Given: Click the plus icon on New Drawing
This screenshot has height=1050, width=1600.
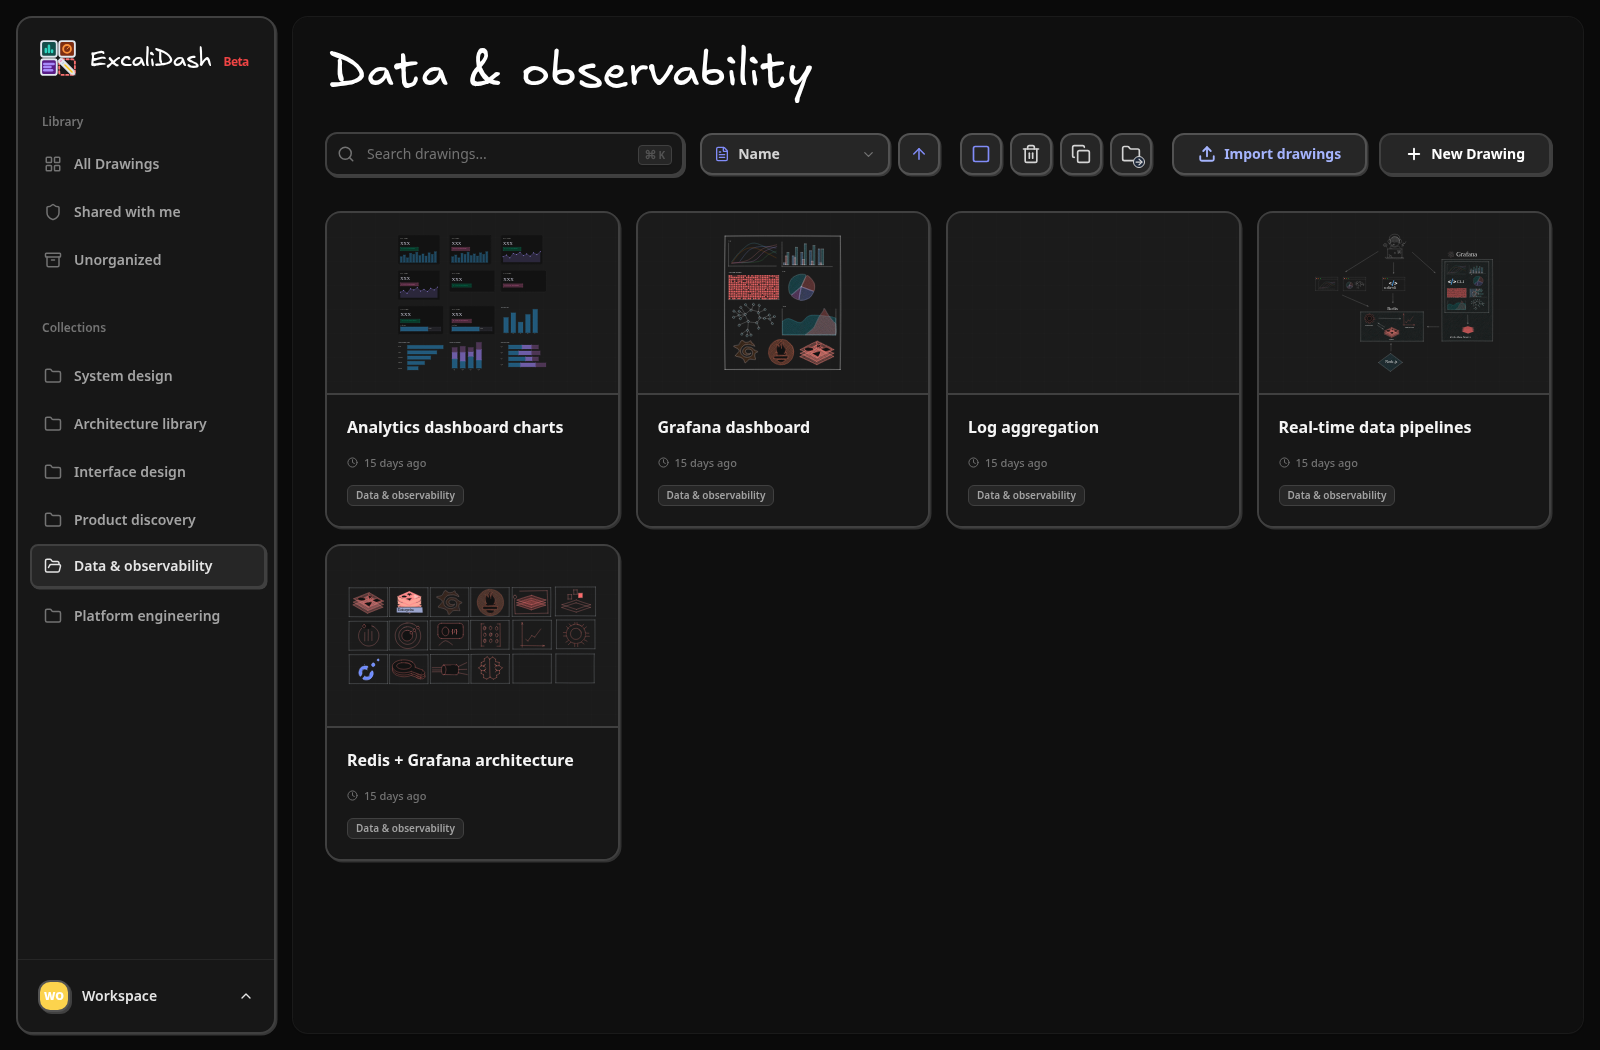Looking at the screenshot, I should point(1414,154).
